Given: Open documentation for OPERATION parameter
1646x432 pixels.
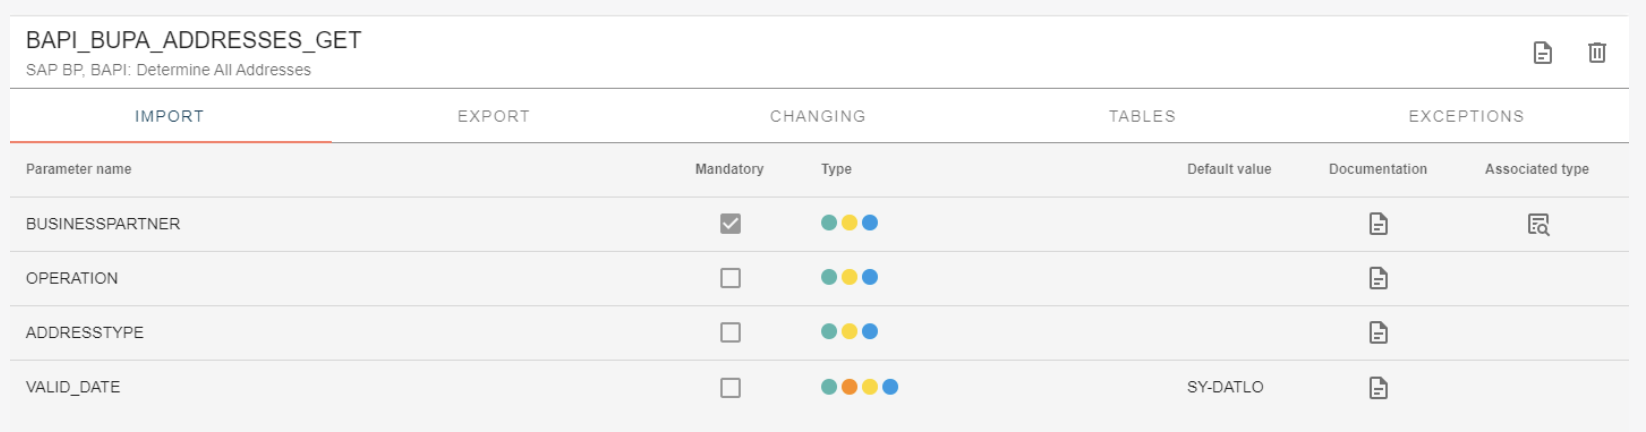Looking at the screenshot, I should point(1378,278).
